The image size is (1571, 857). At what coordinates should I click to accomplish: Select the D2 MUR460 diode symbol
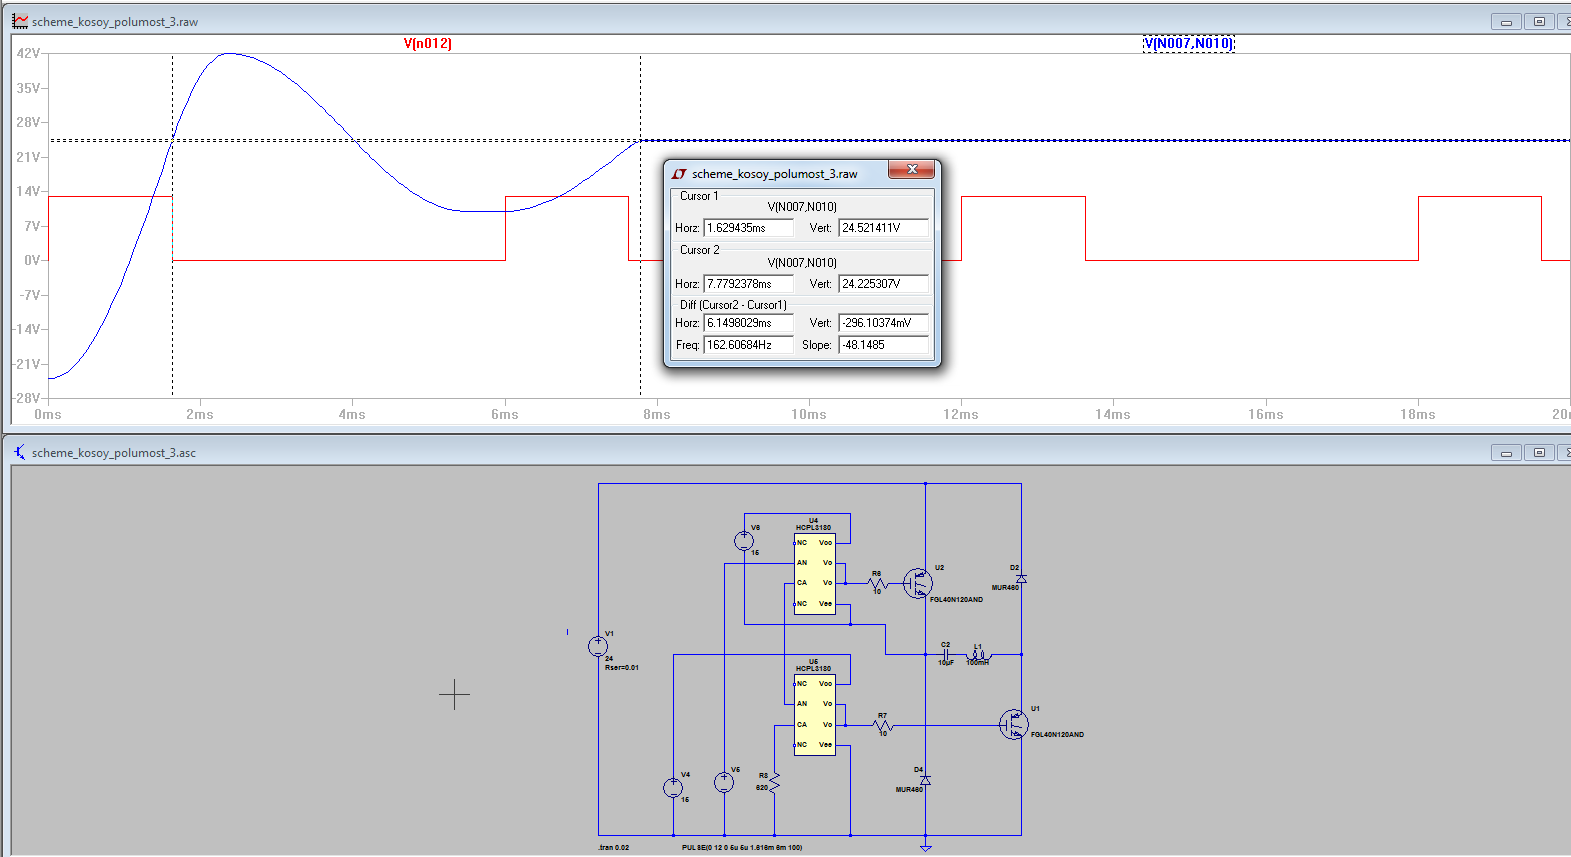1021,579
